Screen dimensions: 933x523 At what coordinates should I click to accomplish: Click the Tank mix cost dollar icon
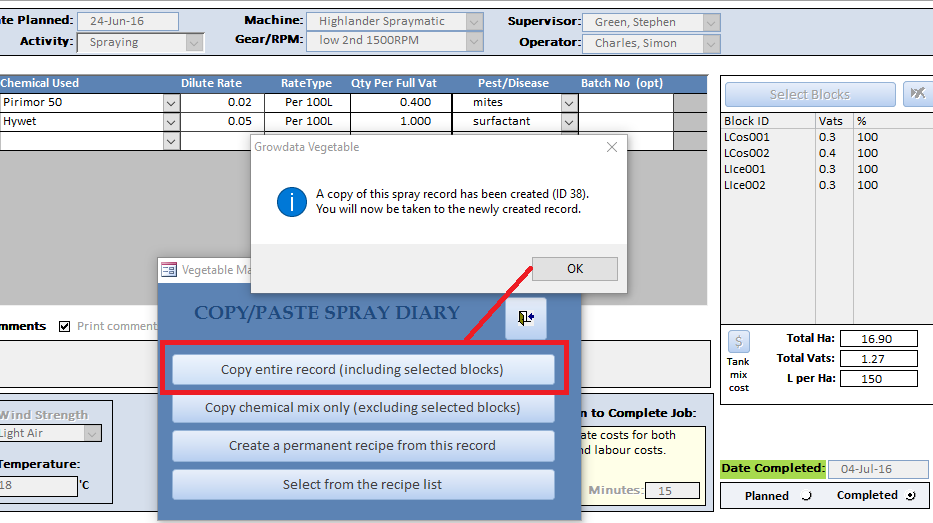tap(738, 342)
